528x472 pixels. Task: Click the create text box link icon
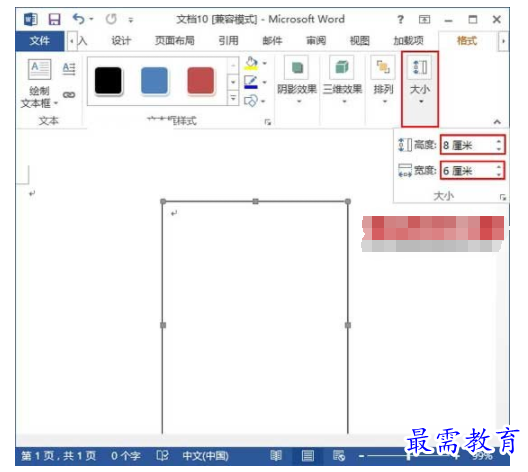tap(69, 95)
